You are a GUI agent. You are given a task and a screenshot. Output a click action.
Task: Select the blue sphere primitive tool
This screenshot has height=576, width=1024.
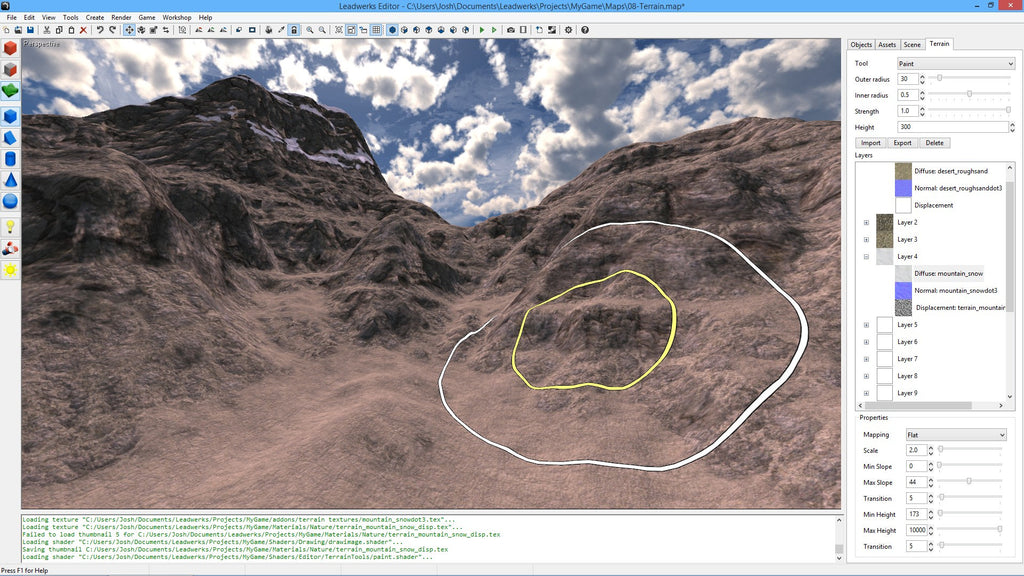pos(10,202)
